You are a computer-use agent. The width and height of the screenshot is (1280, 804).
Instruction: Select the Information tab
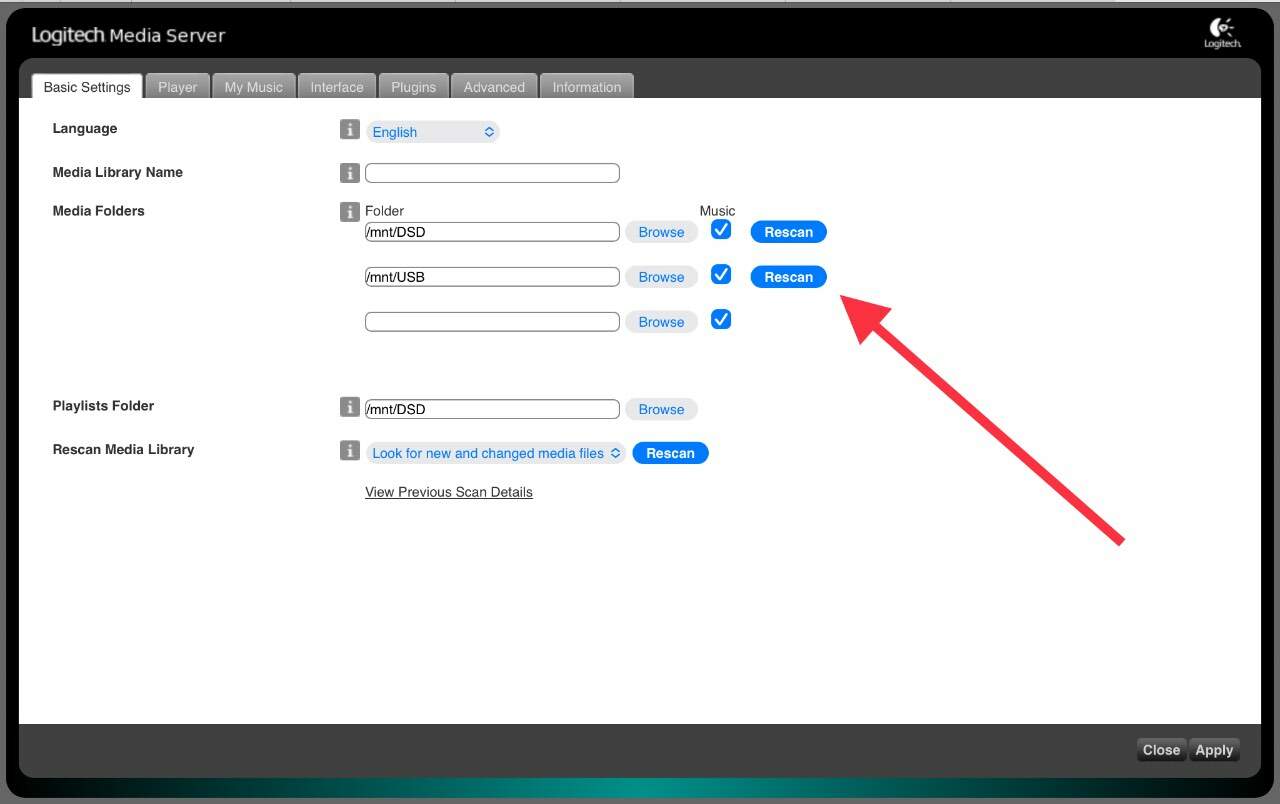[587, 86]
